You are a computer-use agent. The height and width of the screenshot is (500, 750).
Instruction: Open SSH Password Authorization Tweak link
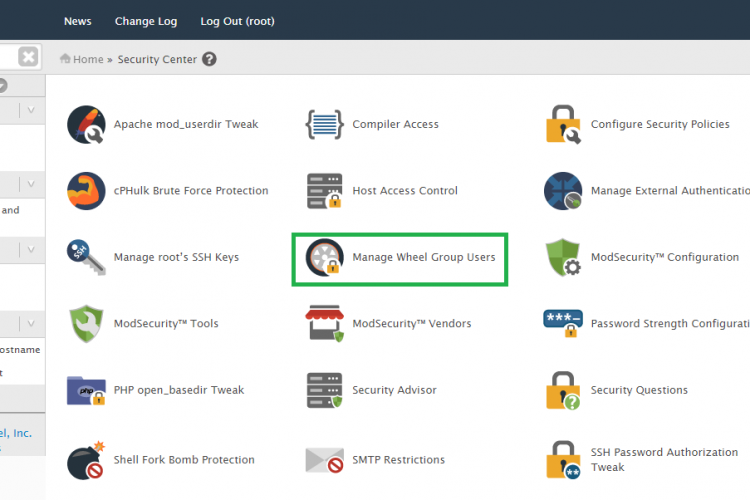(664, 460)
